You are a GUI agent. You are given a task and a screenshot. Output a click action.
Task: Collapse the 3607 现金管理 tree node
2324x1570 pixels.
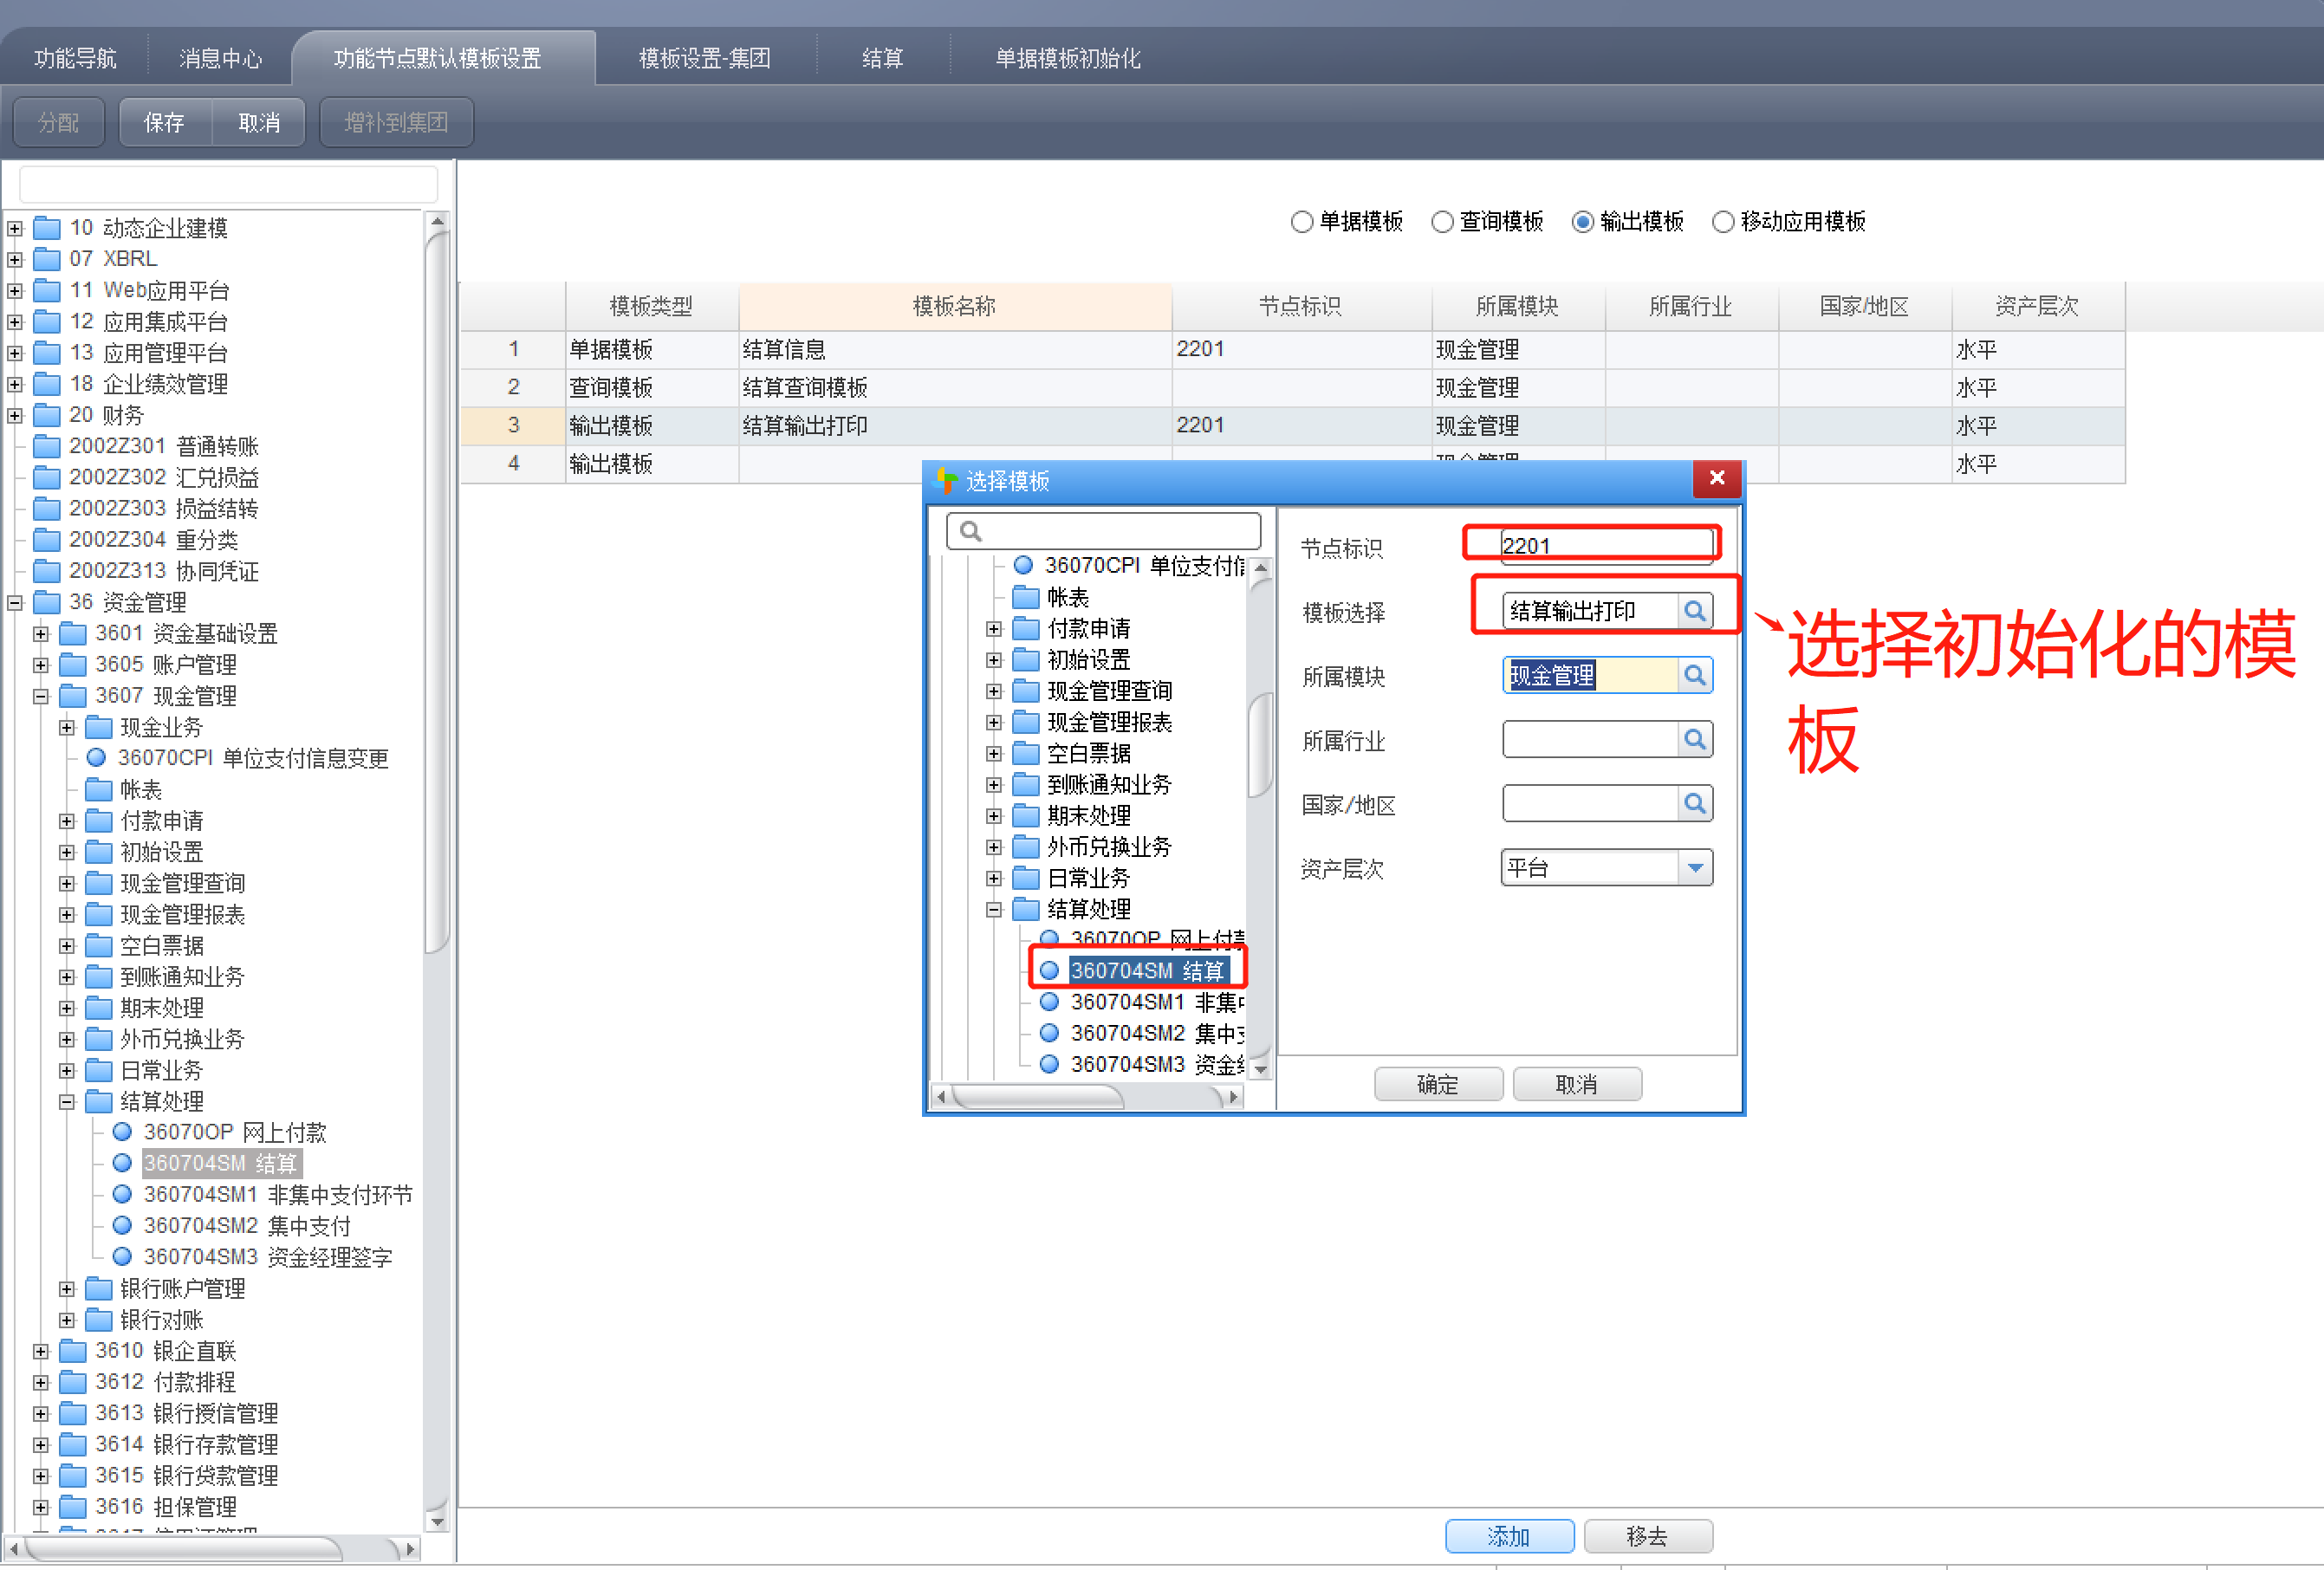[41, 696]
